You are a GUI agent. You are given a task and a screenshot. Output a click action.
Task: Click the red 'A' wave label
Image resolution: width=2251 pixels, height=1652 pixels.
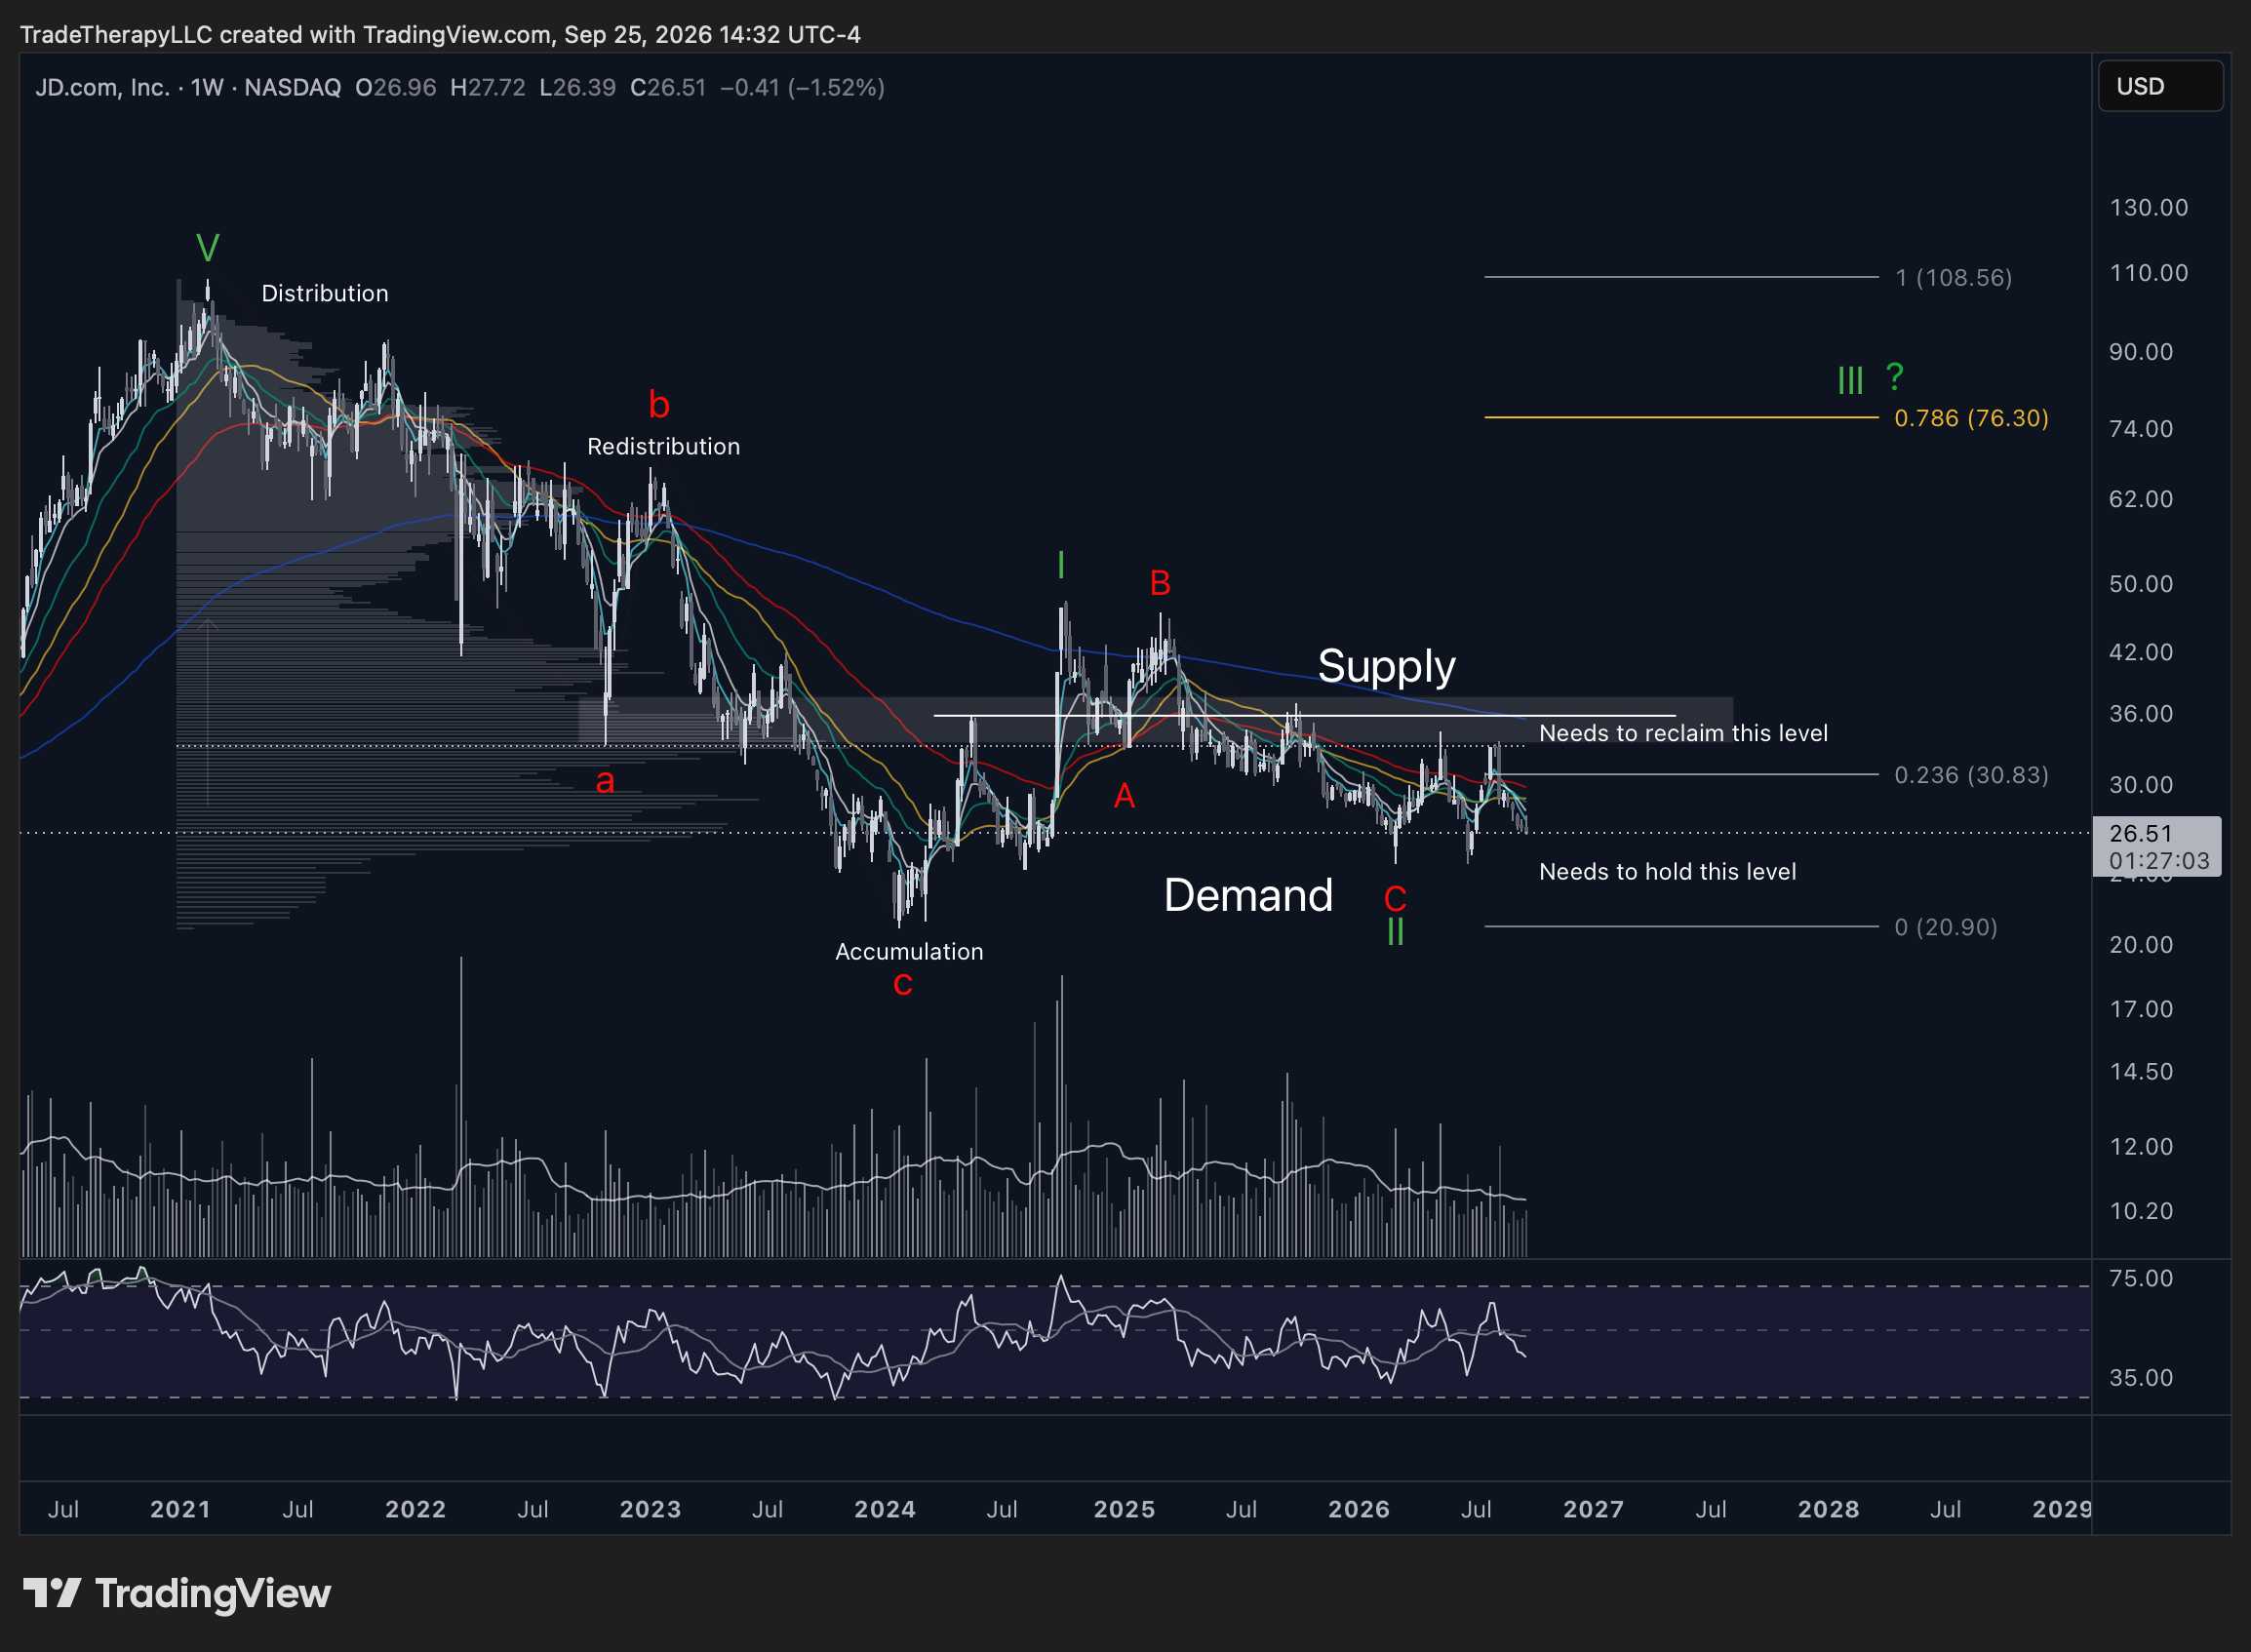[1124, 795]
